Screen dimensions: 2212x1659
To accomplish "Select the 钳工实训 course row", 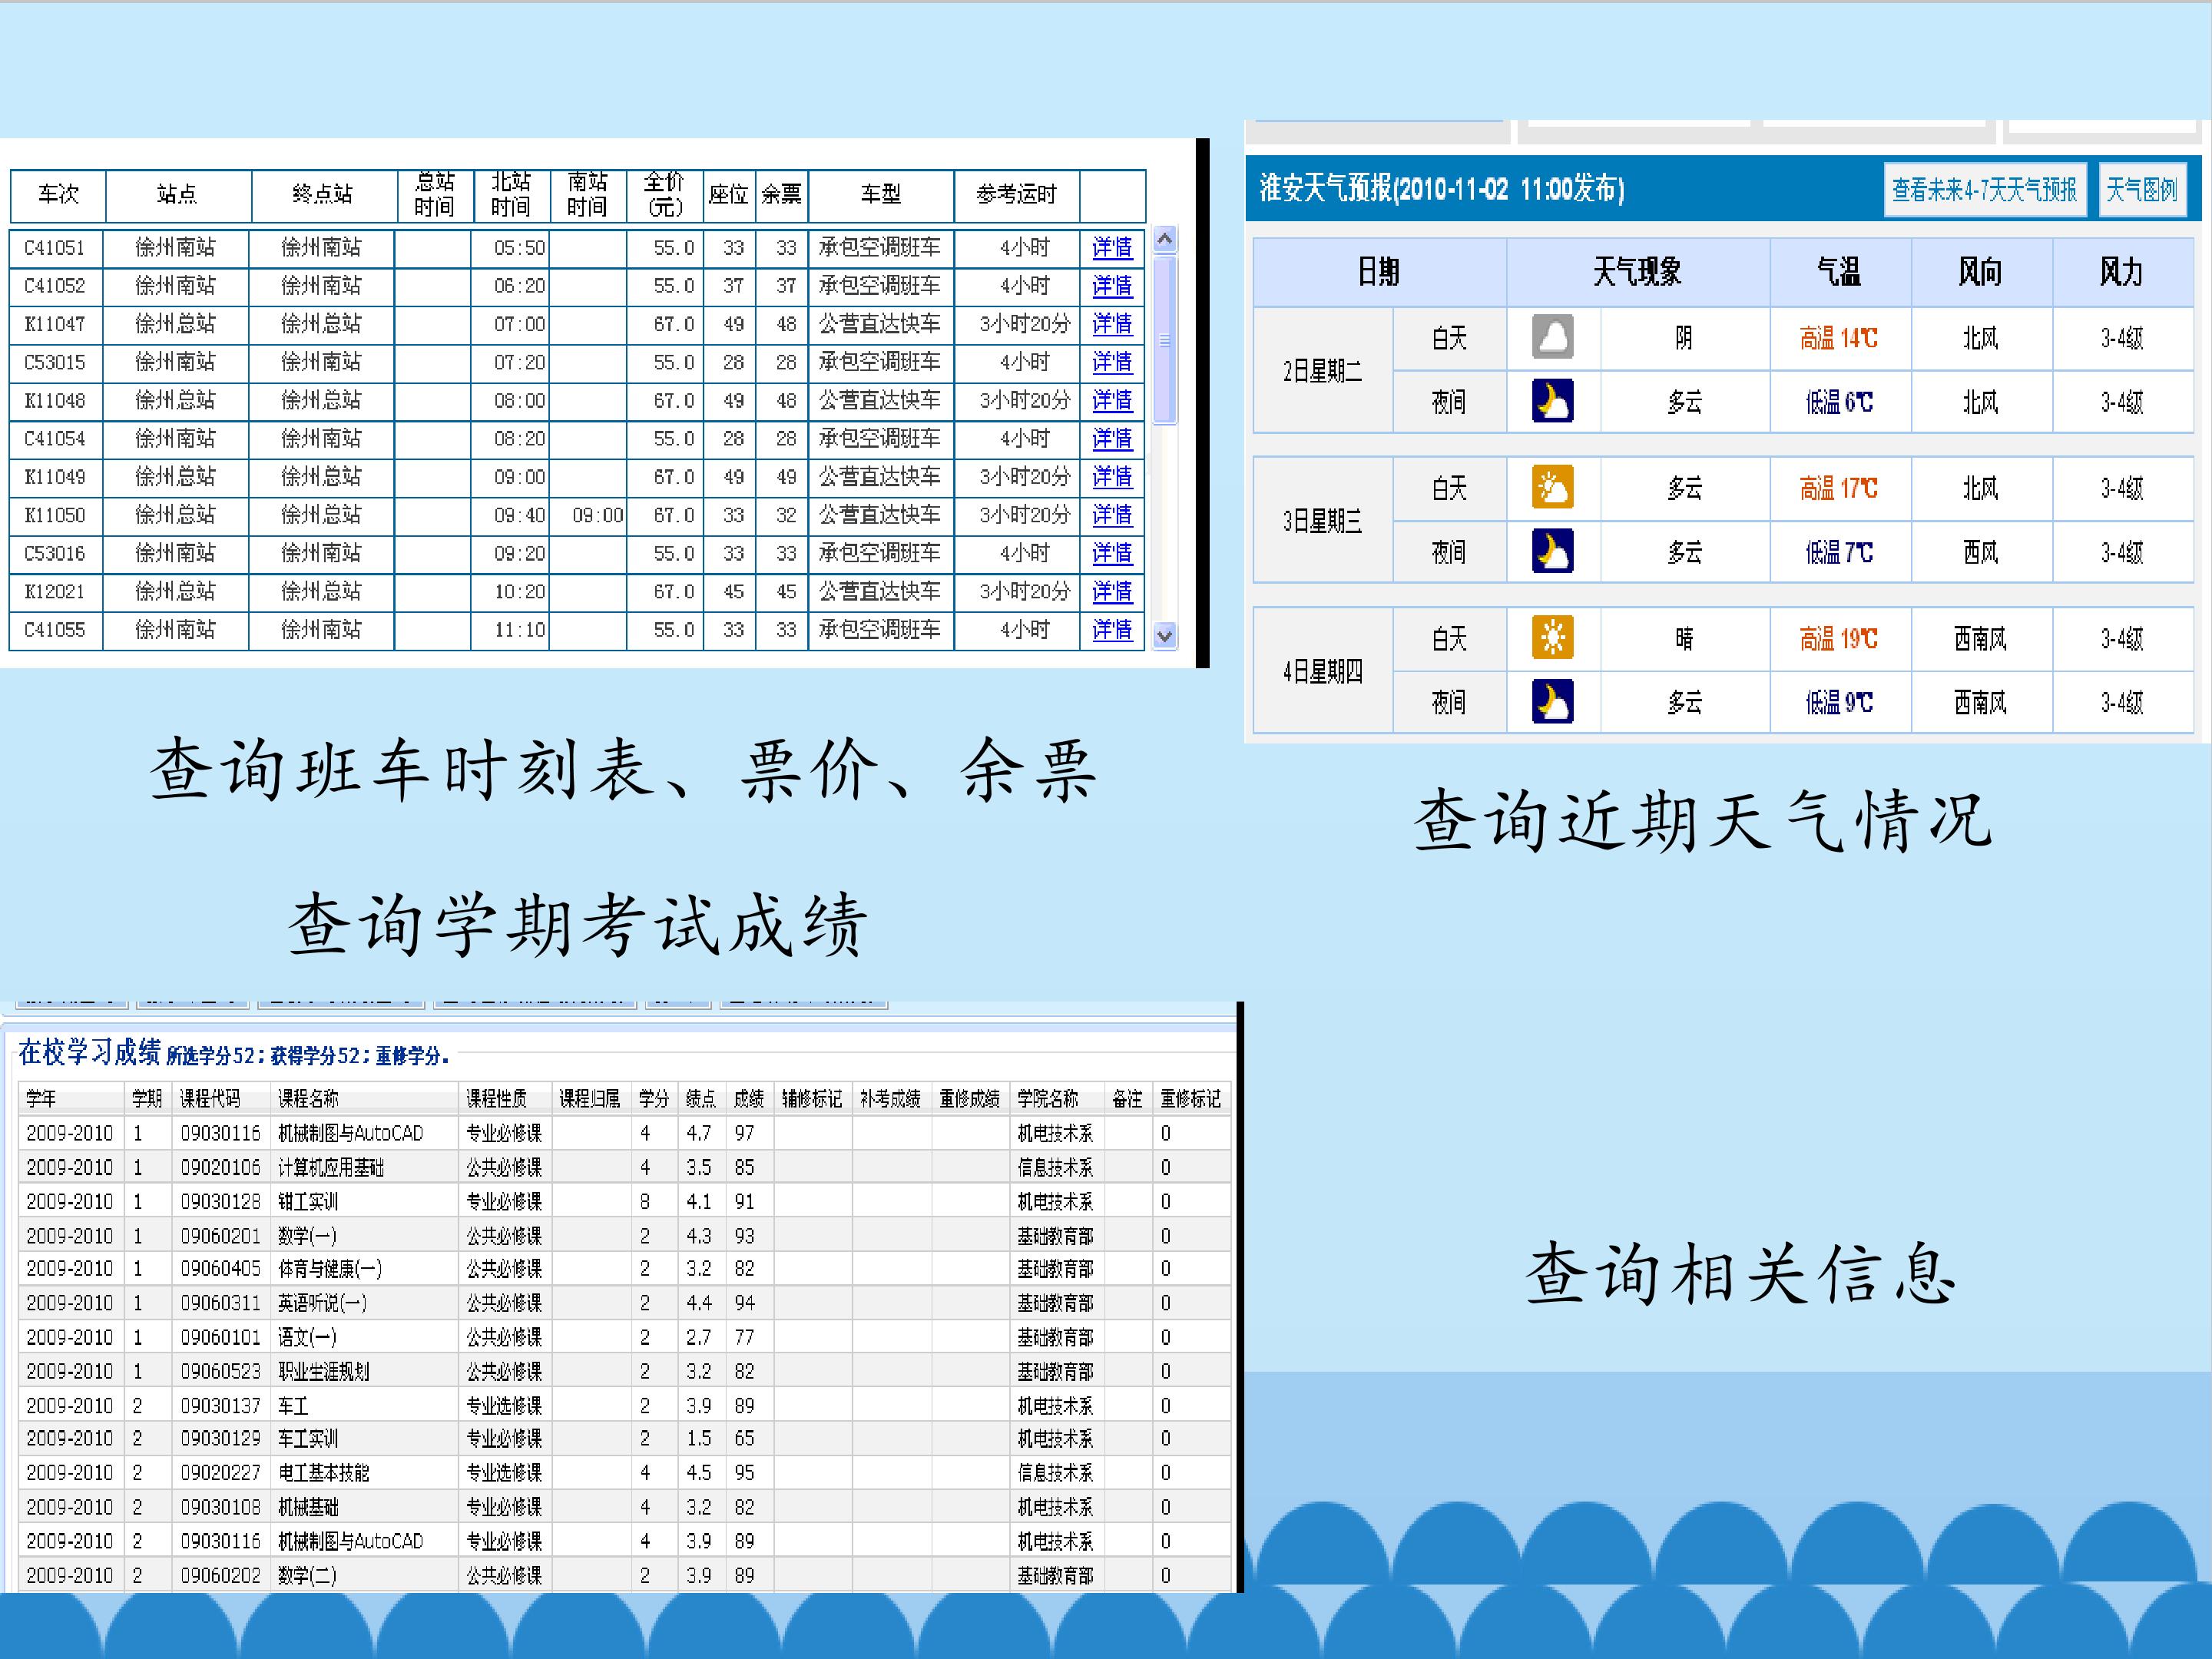I will 624,1201.
